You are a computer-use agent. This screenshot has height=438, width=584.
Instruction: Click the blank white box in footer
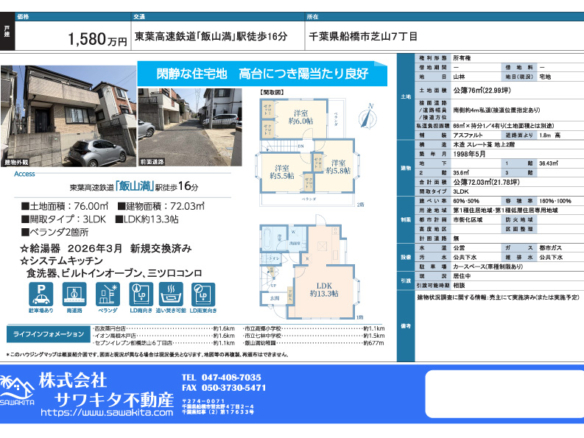pos(504,394)
